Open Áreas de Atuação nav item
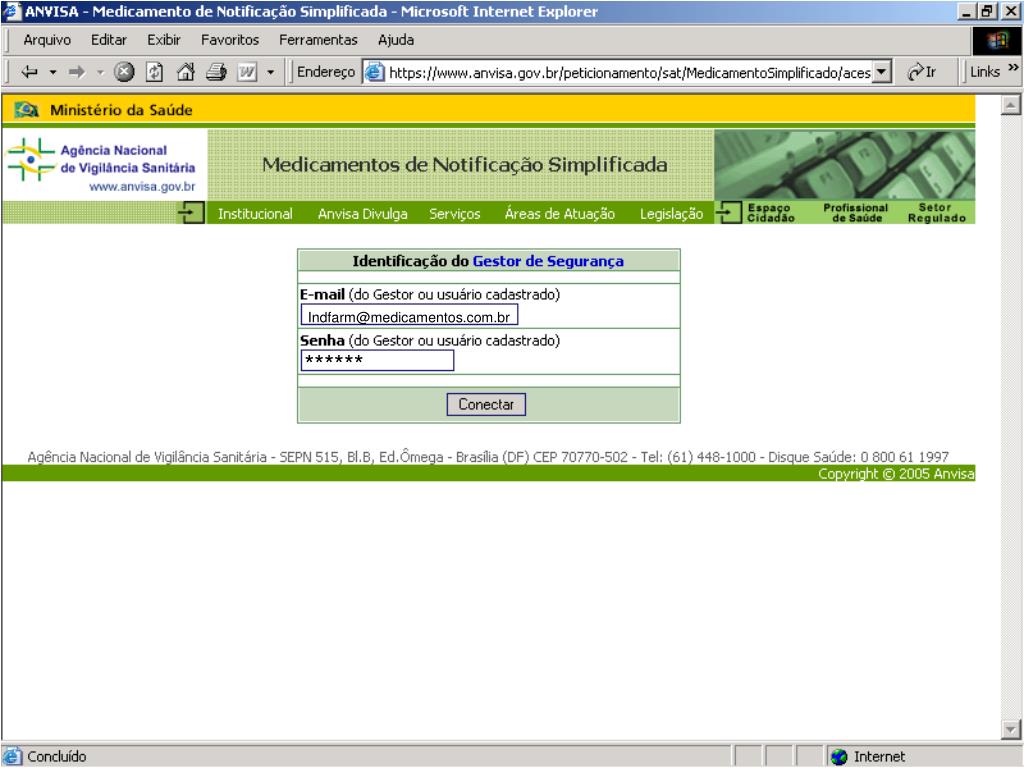 pyautogui.click(x=560, y=214)
